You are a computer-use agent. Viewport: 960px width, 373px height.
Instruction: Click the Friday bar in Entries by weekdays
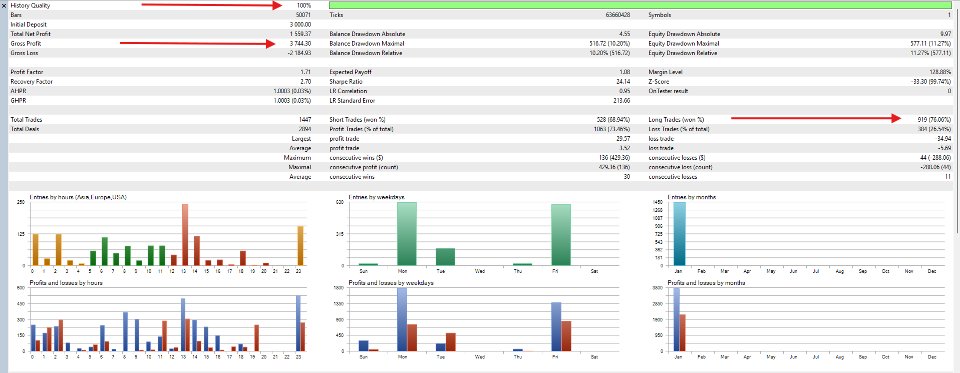pyautogui.click(x=561, y=235)
